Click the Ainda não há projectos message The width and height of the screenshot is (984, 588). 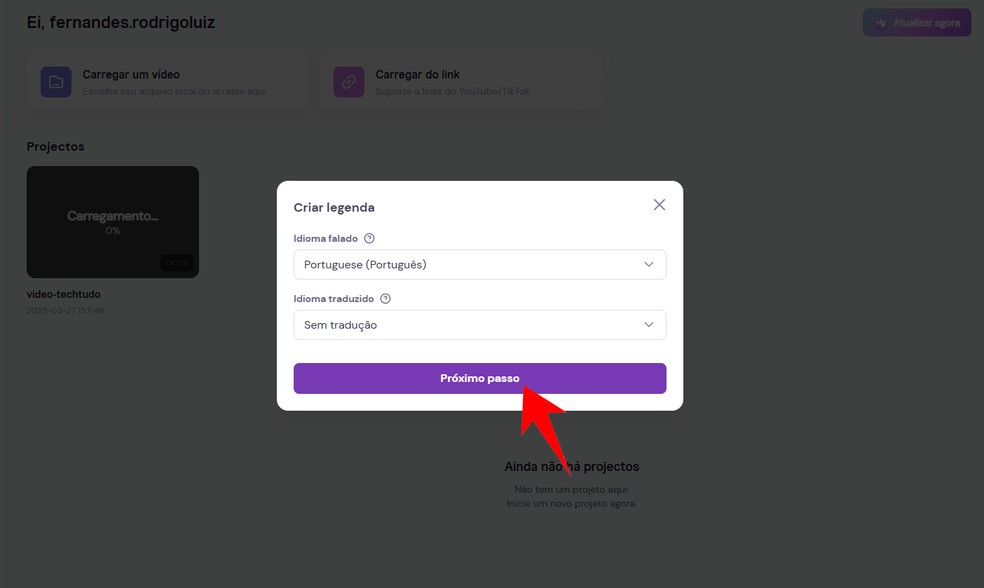[x=571, y=467]
